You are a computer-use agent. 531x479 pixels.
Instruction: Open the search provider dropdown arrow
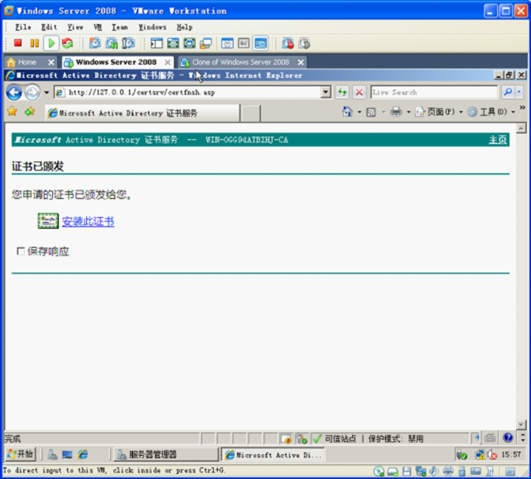point(518,92)
